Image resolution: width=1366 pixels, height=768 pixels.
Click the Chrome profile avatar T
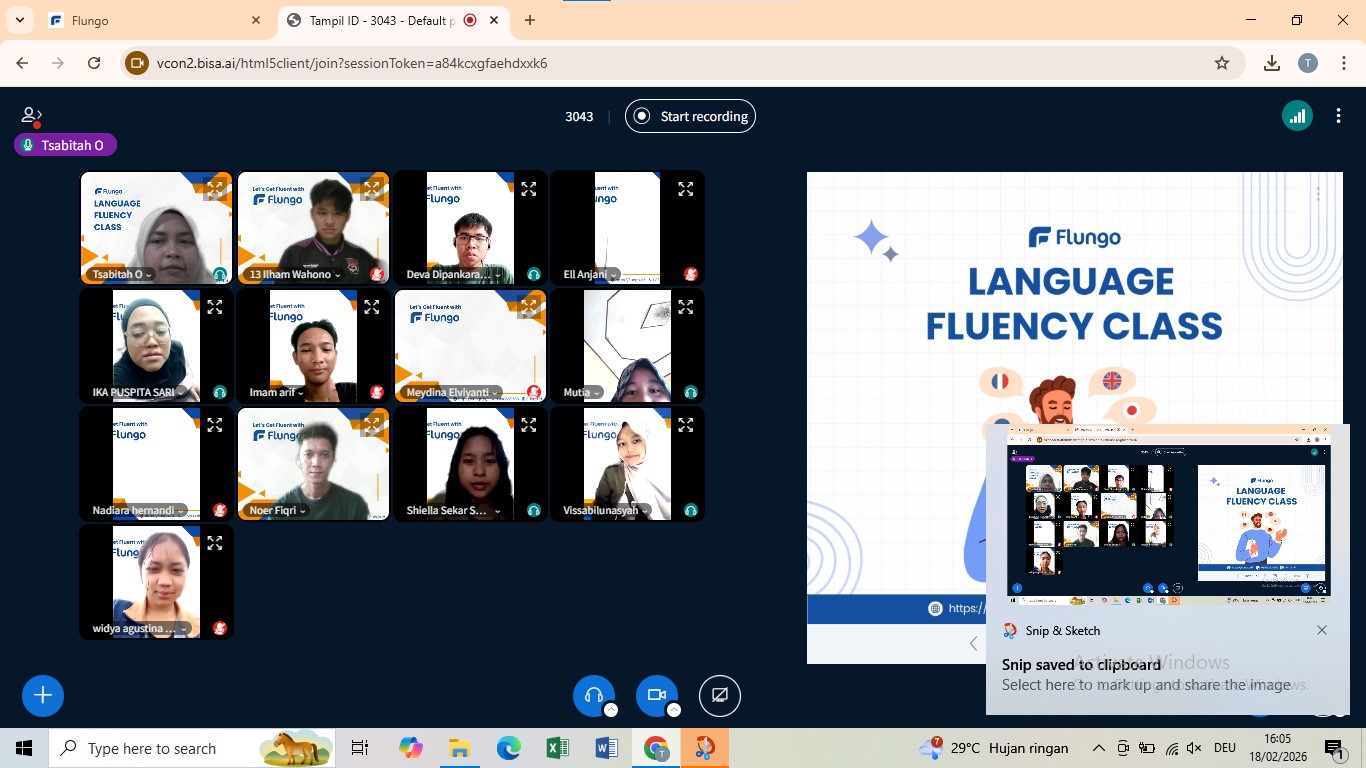tap(1308, 63)
